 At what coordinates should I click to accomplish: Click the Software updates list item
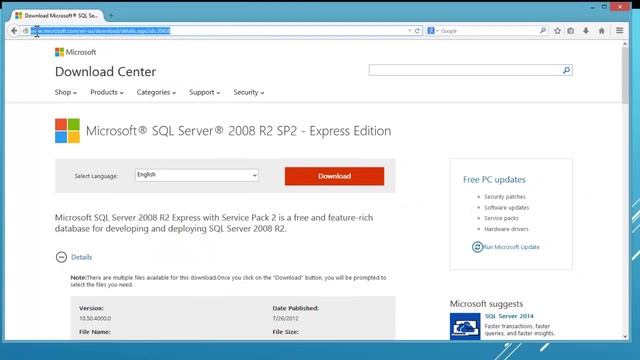click(x=507, y=207)
